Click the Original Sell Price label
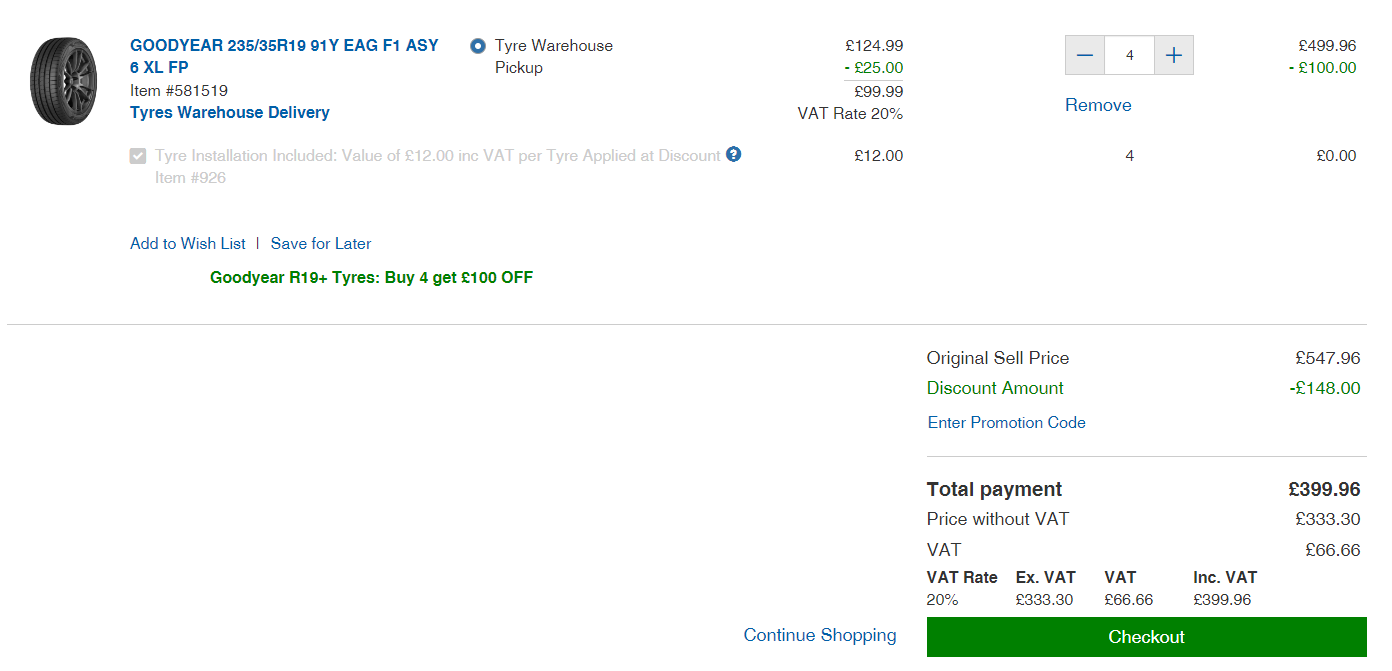Viewport: 1392px width, 671px height. click(x=998, y=358)
